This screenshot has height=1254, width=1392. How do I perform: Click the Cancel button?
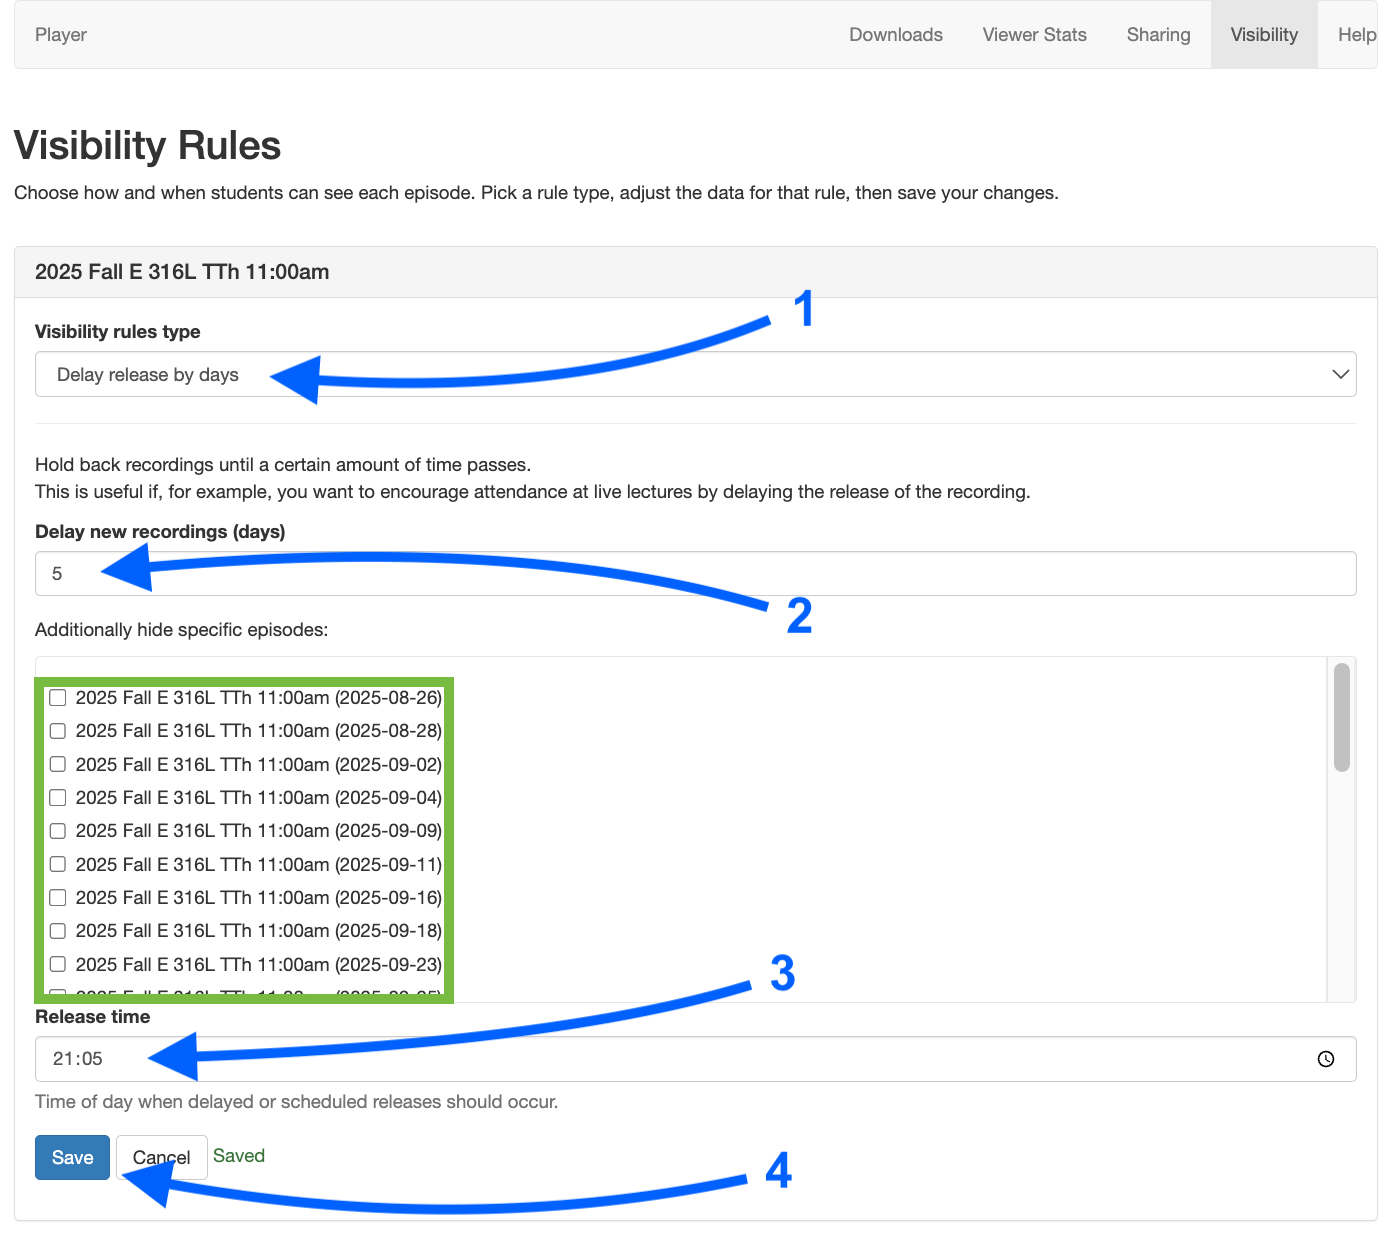(x=161, y=1157)
